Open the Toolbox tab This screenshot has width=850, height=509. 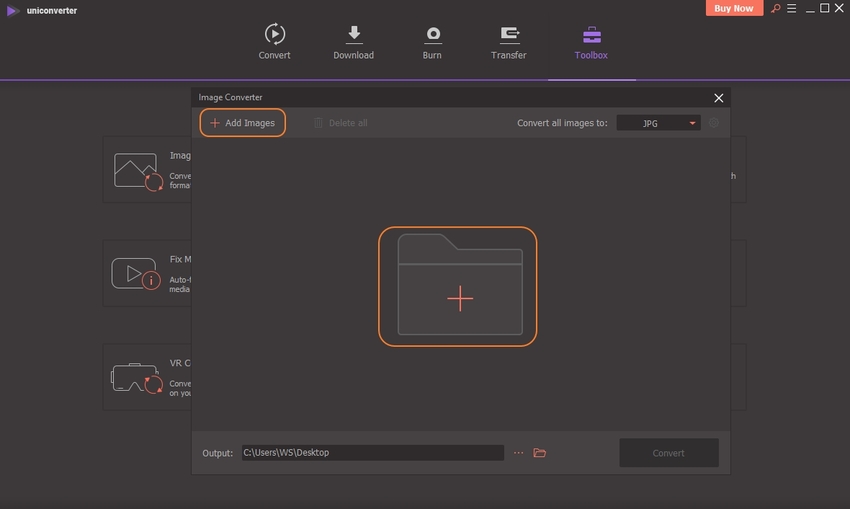(x=591, y=42)
